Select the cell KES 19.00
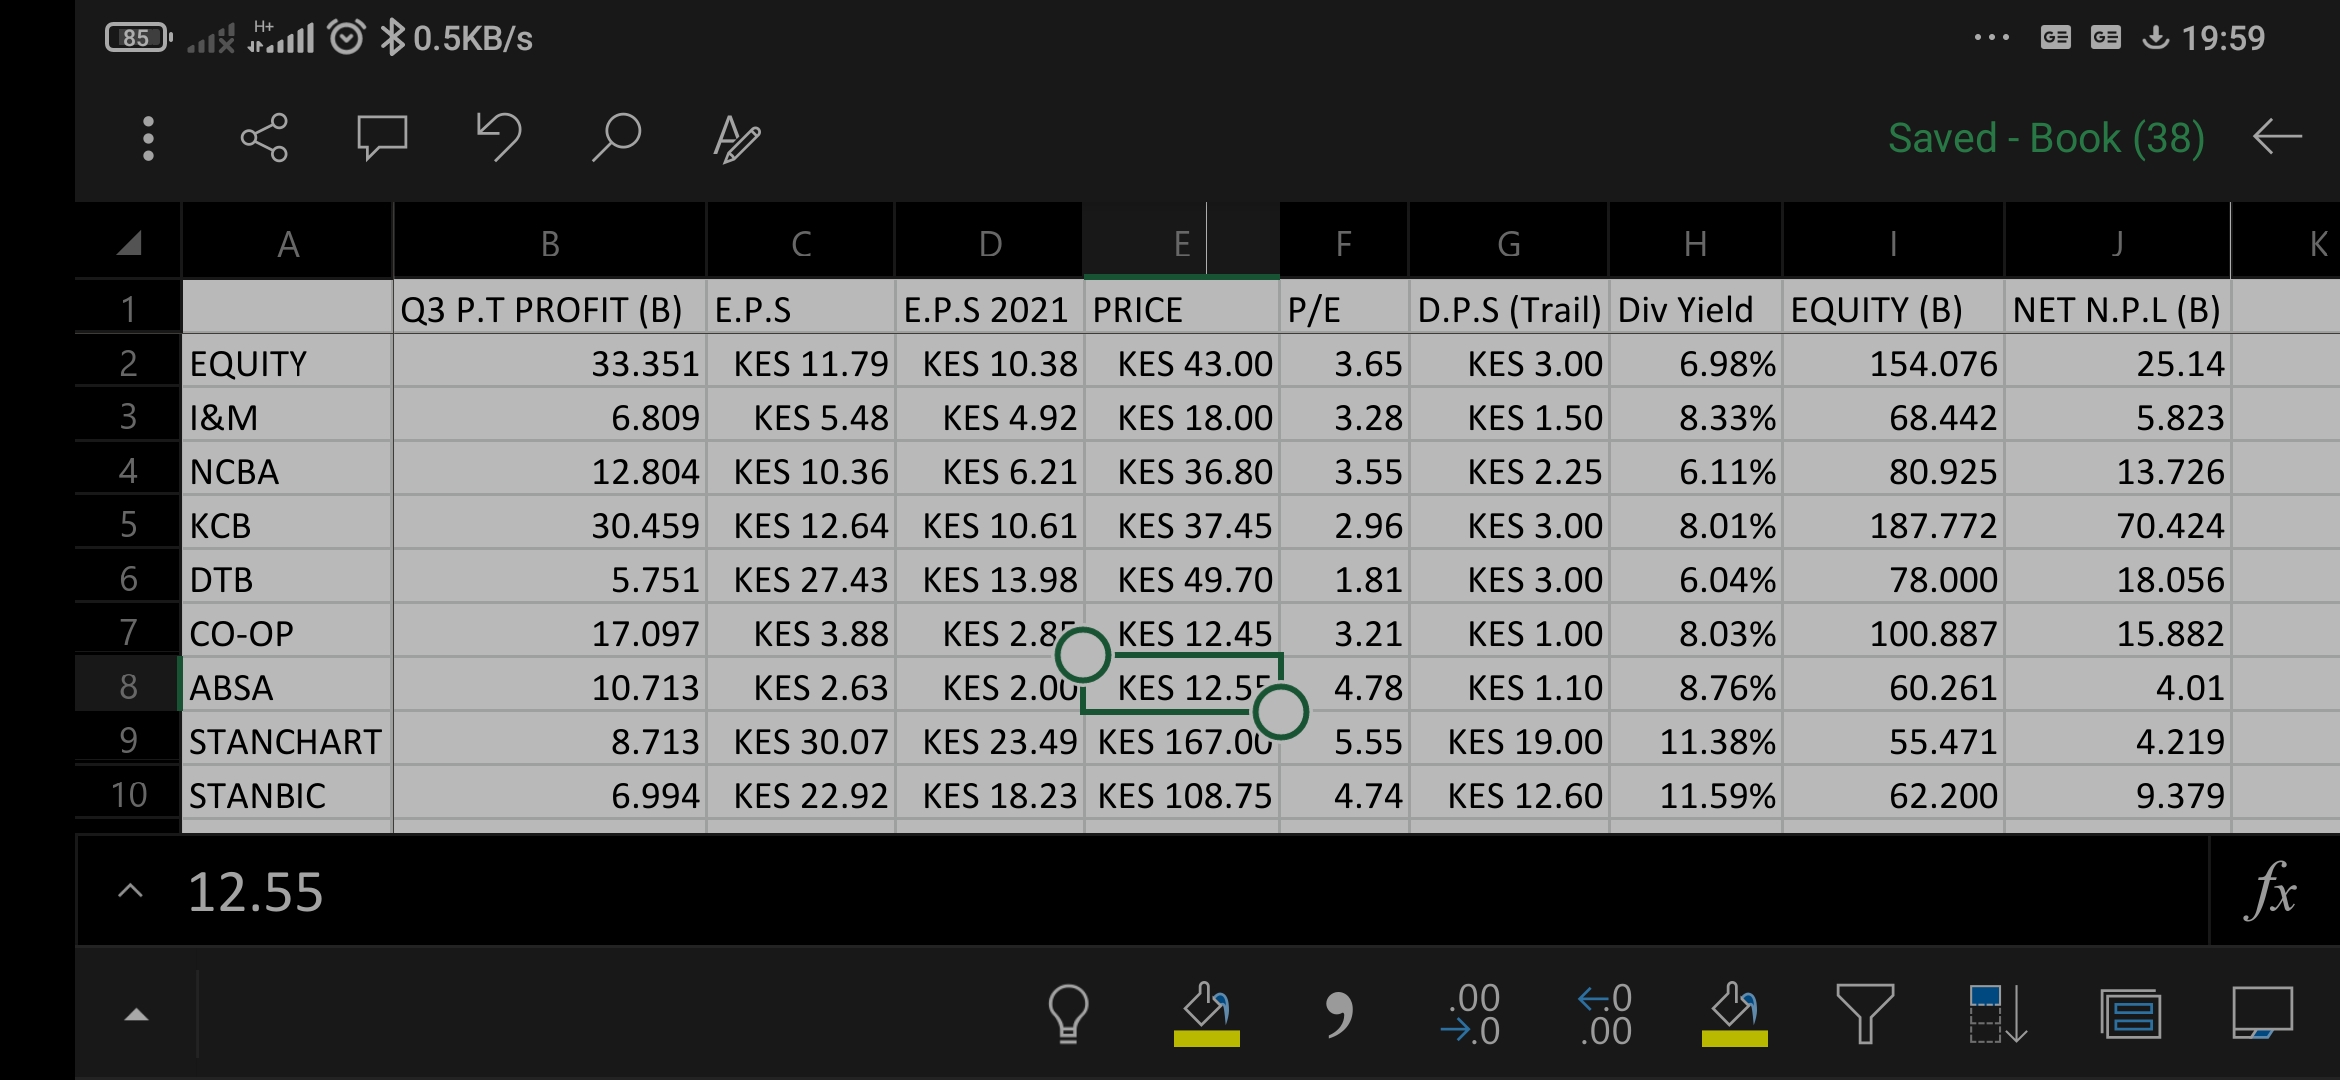The image size is (2340, 1080). pyautogui.click(x=1509, y=741)
